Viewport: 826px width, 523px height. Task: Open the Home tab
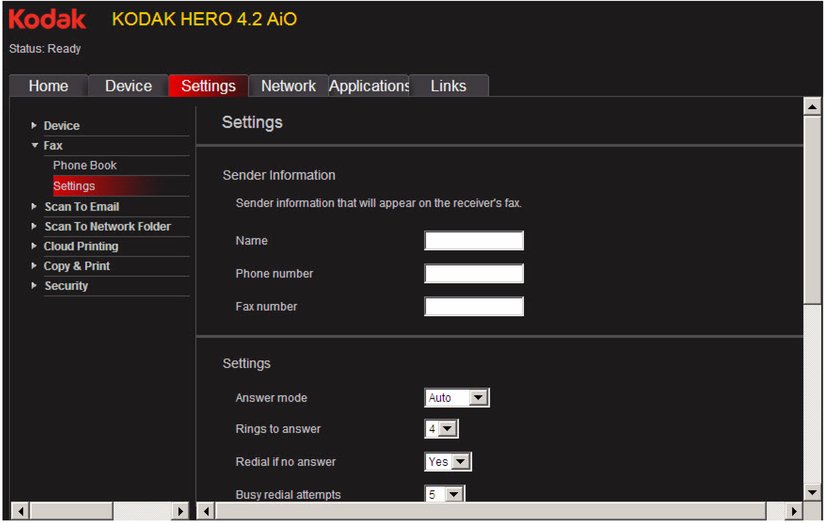tap(48, 86)
